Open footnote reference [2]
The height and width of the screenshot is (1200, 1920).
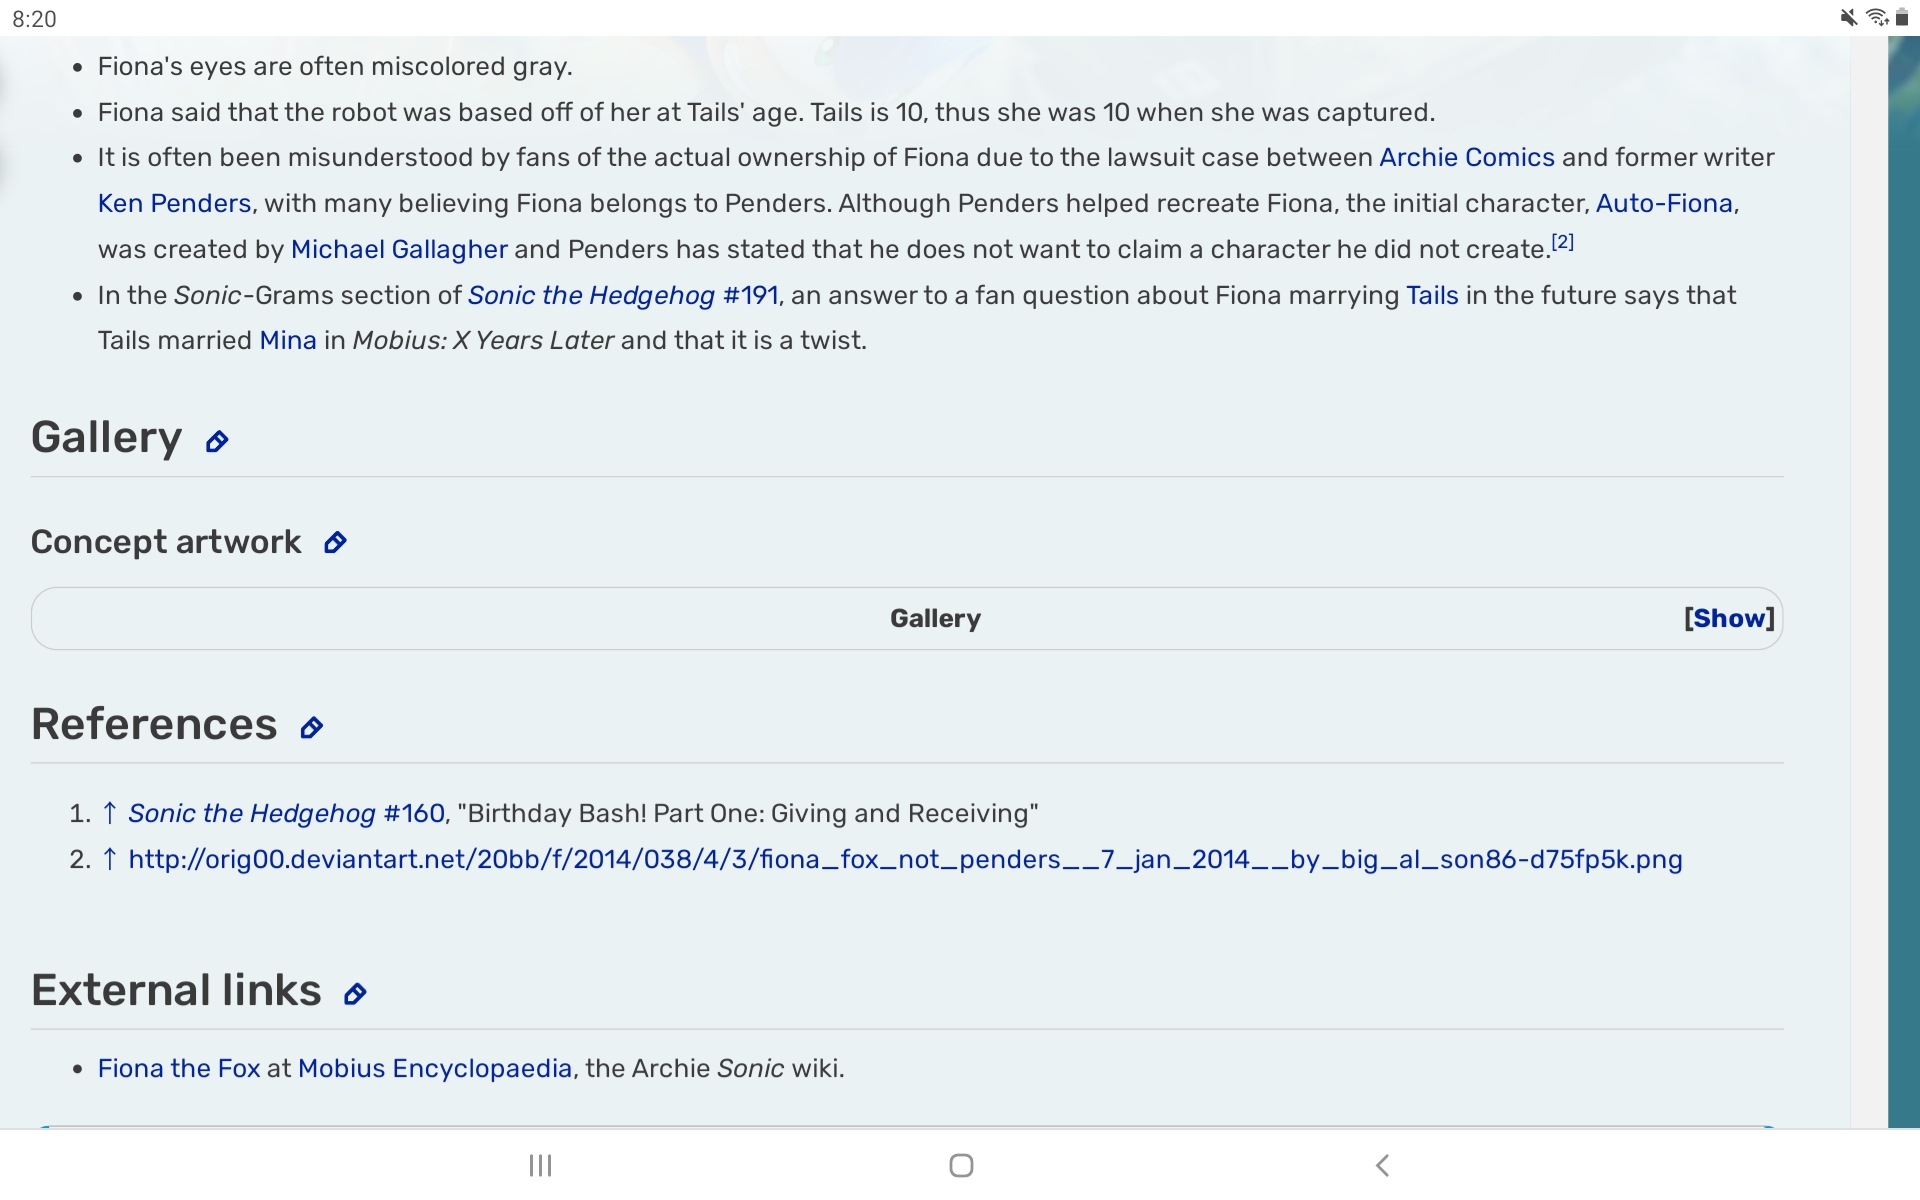pos(1562,242)
